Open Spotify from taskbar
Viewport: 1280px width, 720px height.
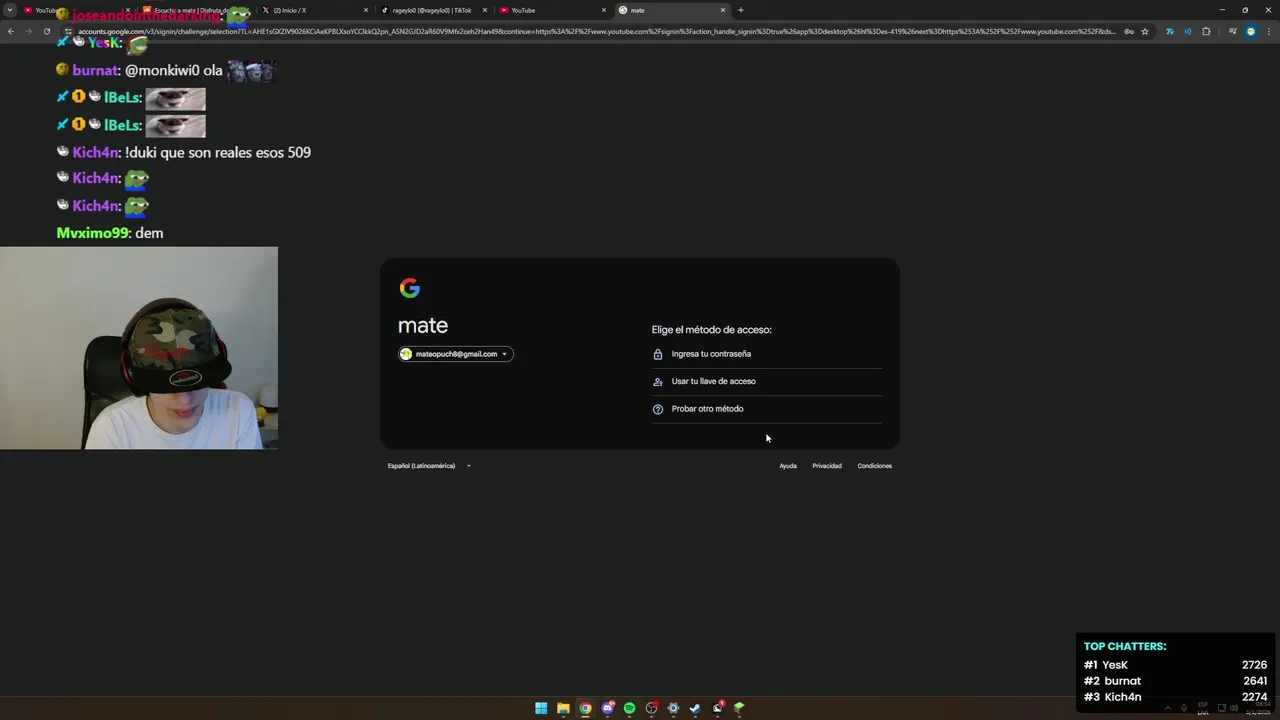click(629, 708)
